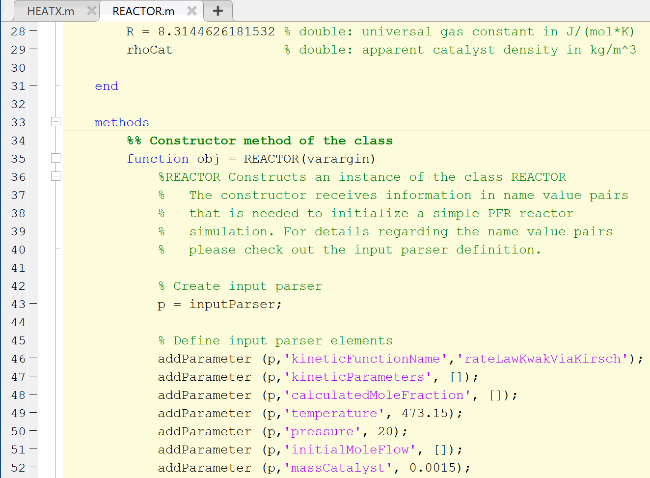The image size is (650, 478).
Task: Close the REACTOR.m tab
Action: 192,11
